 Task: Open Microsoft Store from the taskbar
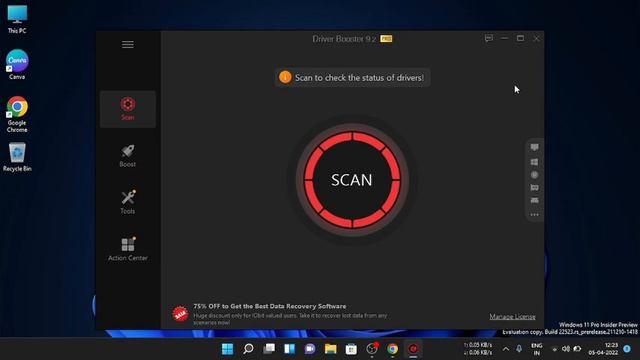click(x=351, y=349)
